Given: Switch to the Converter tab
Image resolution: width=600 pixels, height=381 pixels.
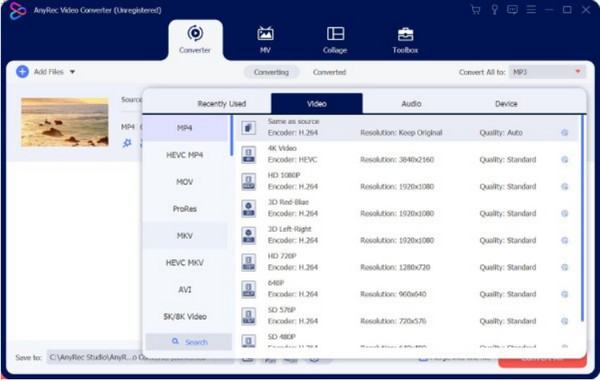Looking at the screenshot, I should [195, 40].
